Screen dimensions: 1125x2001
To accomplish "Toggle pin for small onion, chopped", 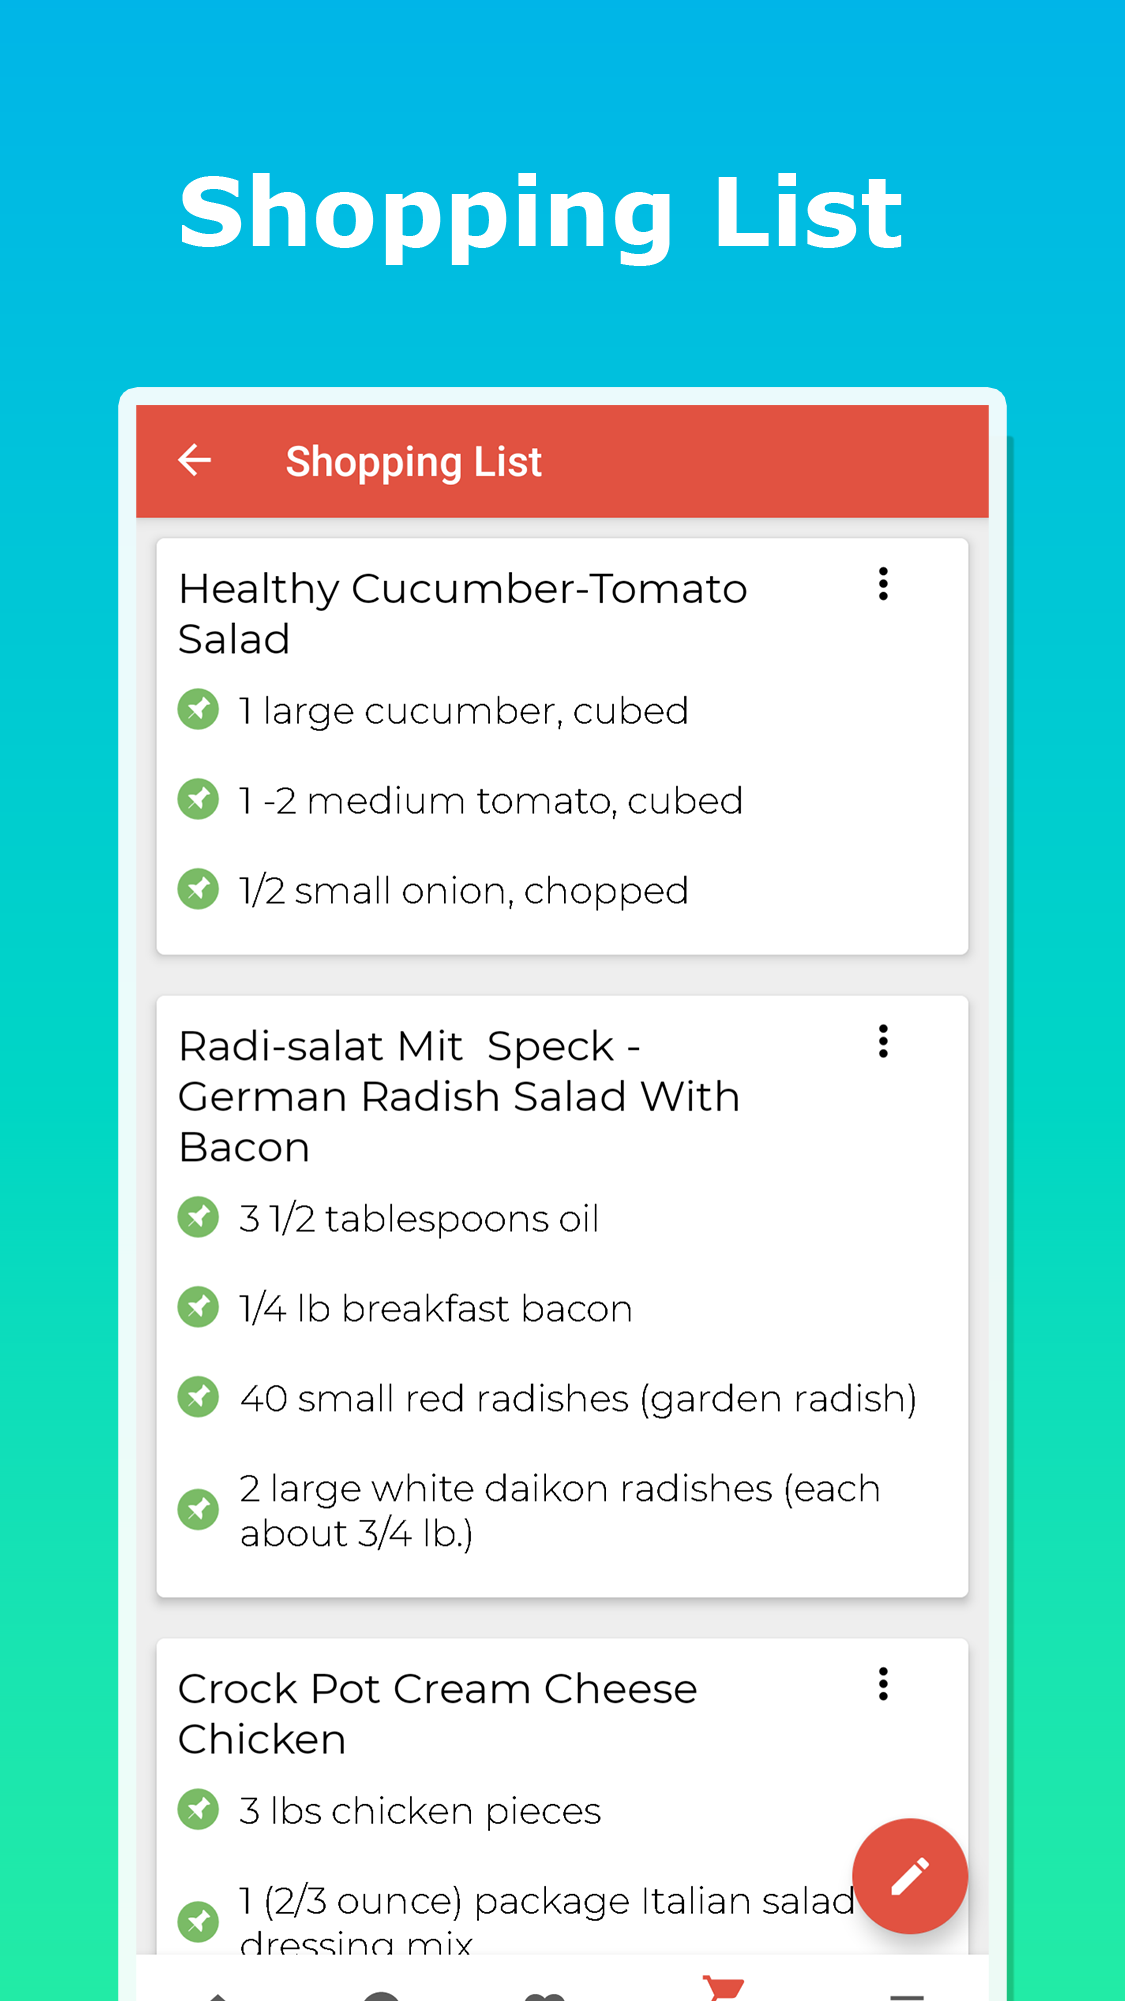I will click(198, 889).
